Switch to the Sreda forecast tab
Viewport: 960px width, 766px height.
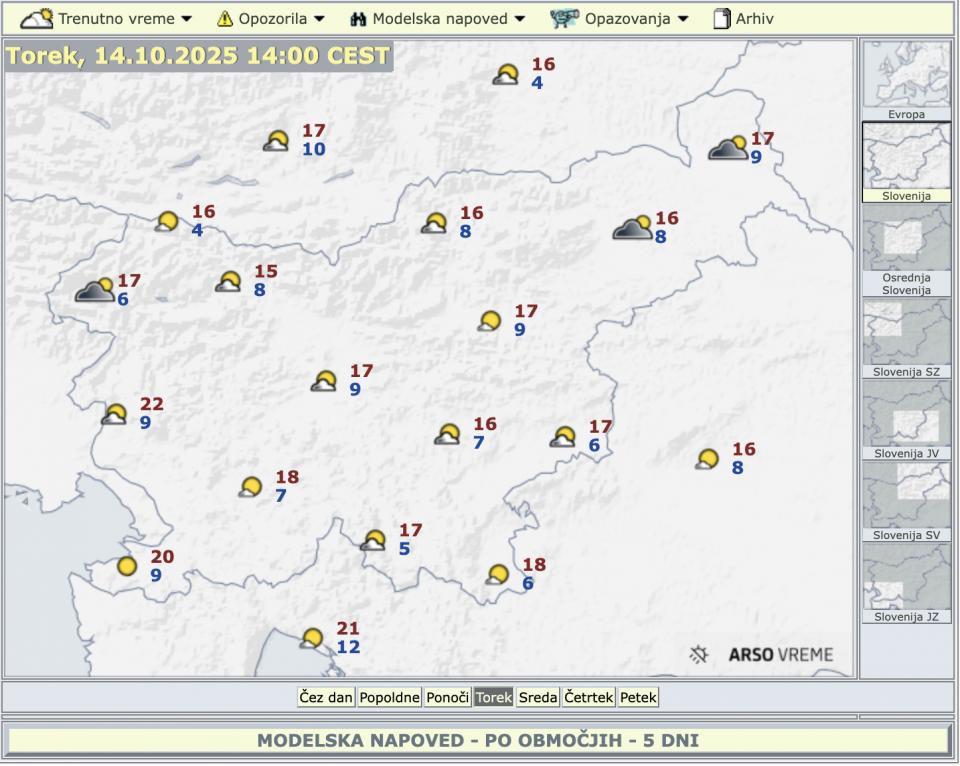(x=538, y=697)
